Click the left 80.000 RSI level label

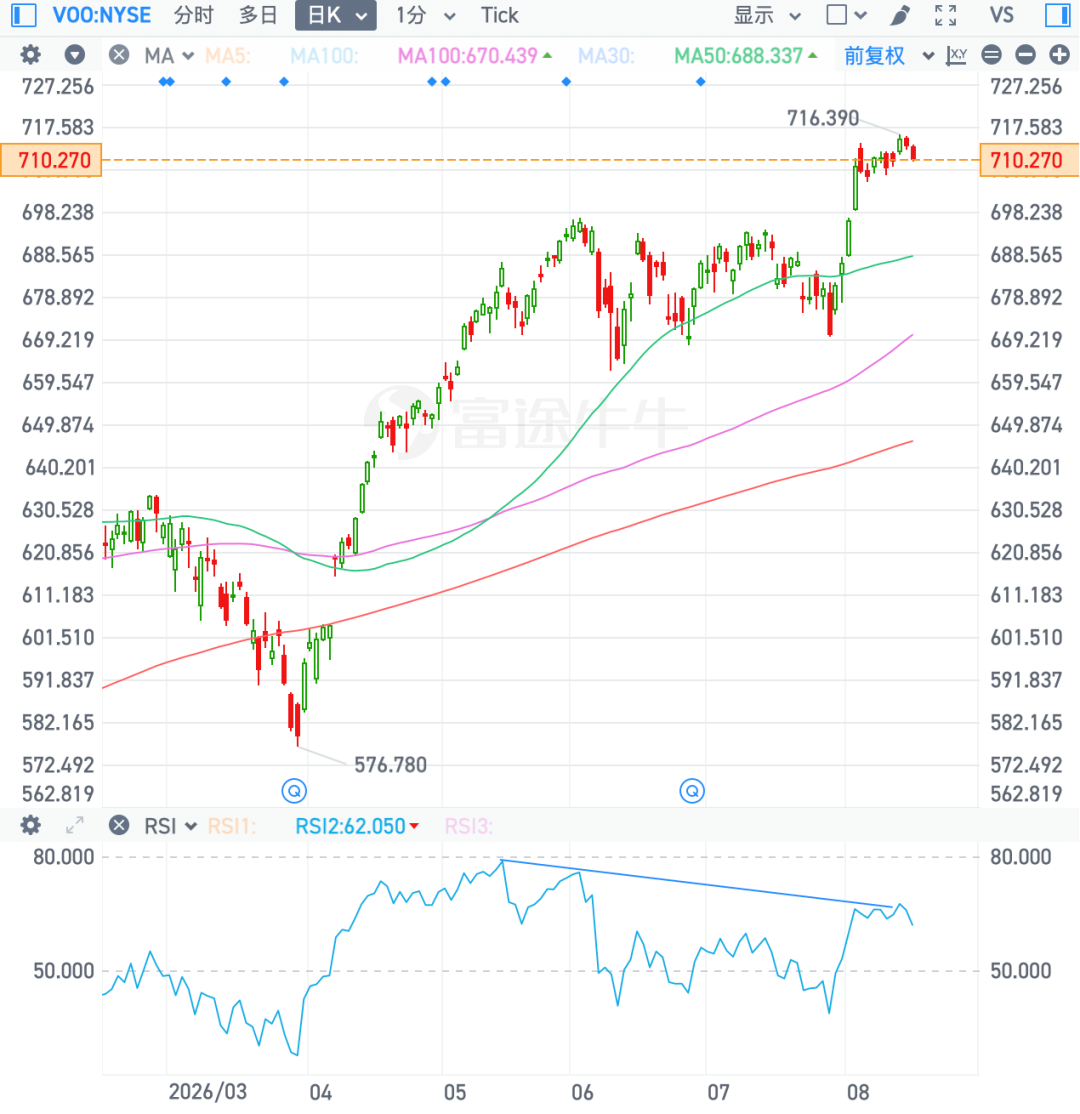pos(63,857)
